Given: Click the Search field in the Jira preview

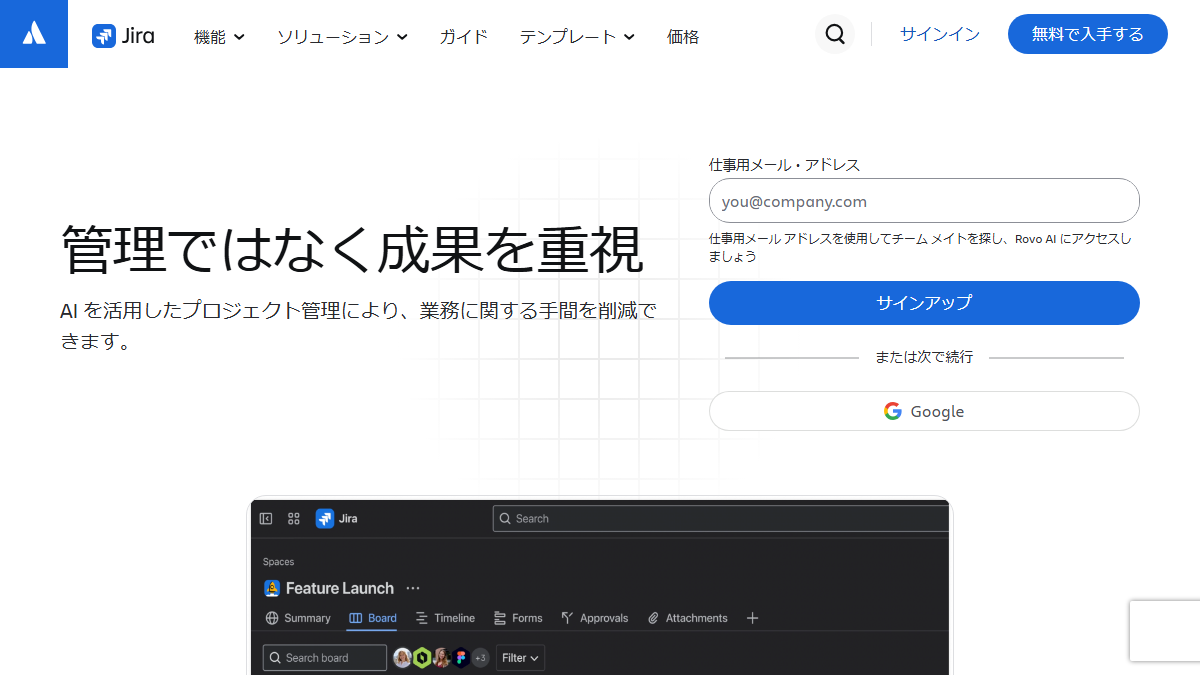Looking at the screenshot, I should pos(720,518).
